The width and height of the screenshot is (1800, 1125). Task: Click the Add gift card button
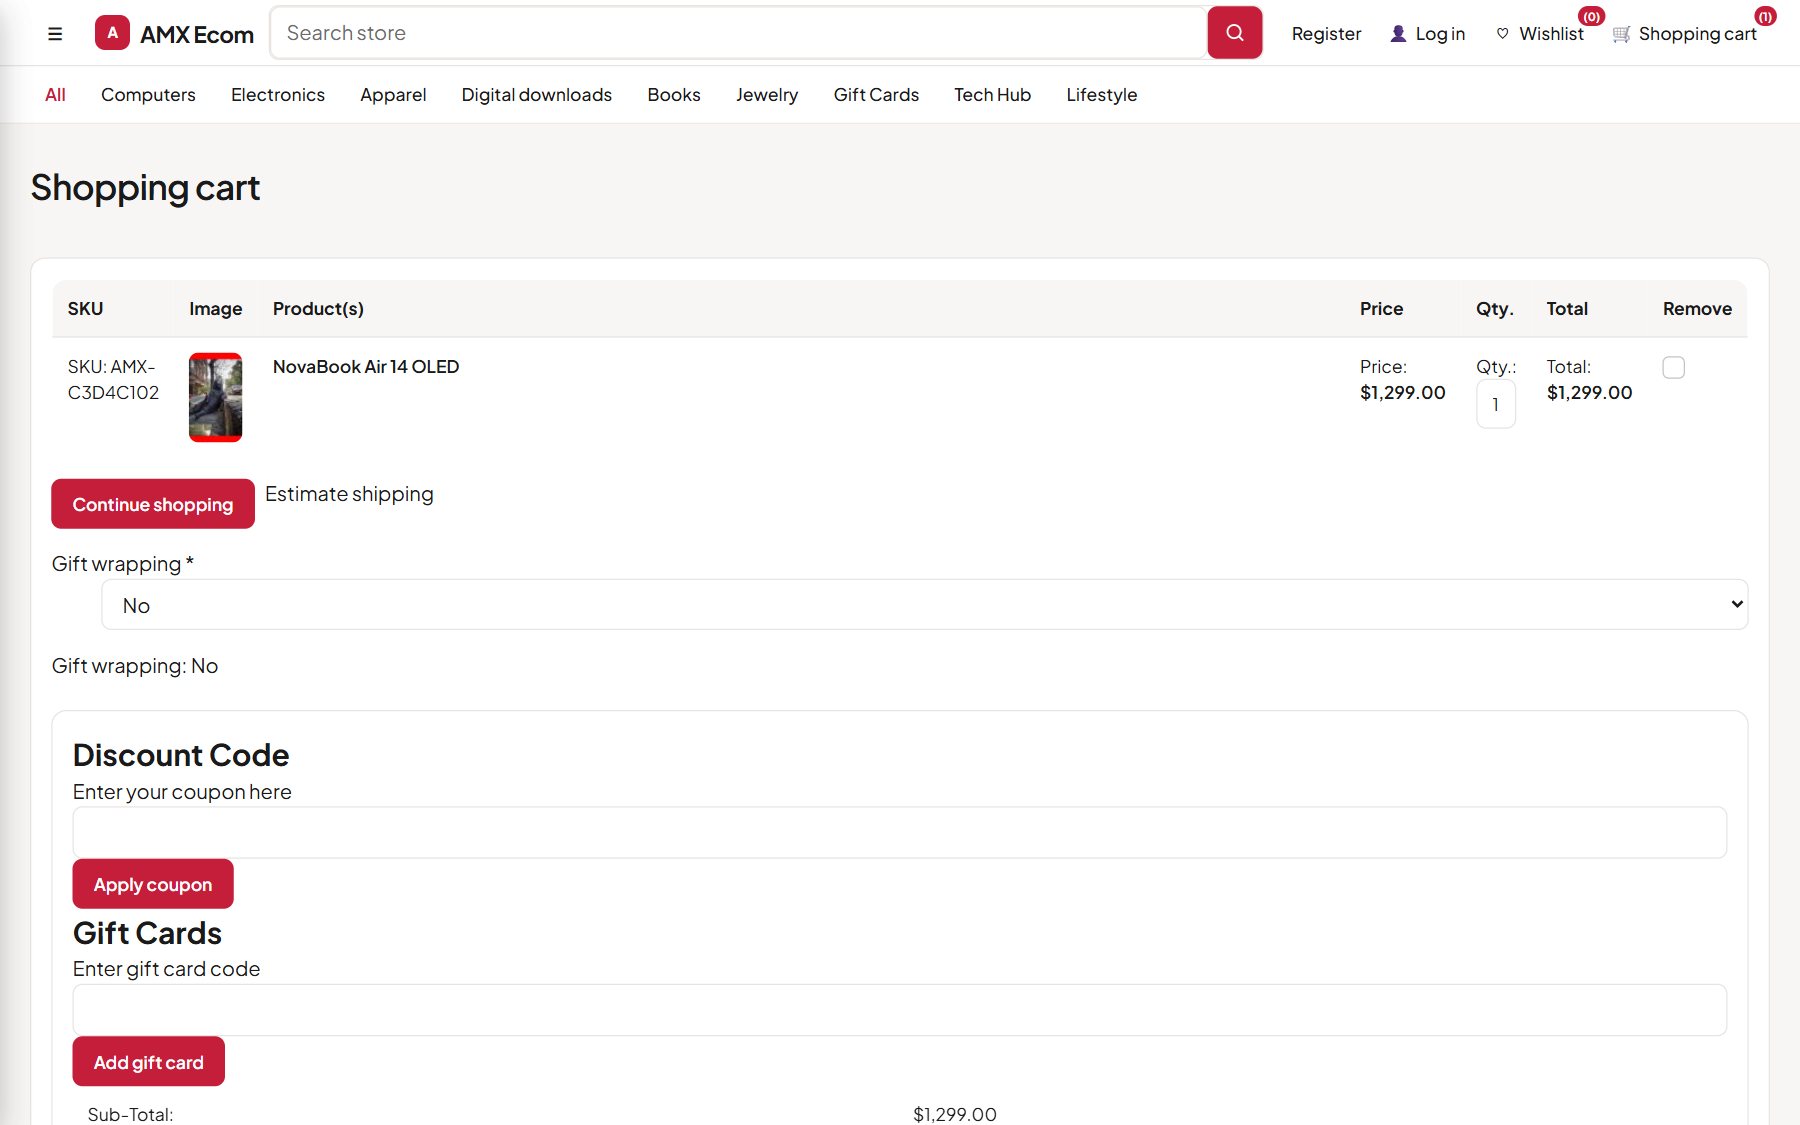(149, 1062)
